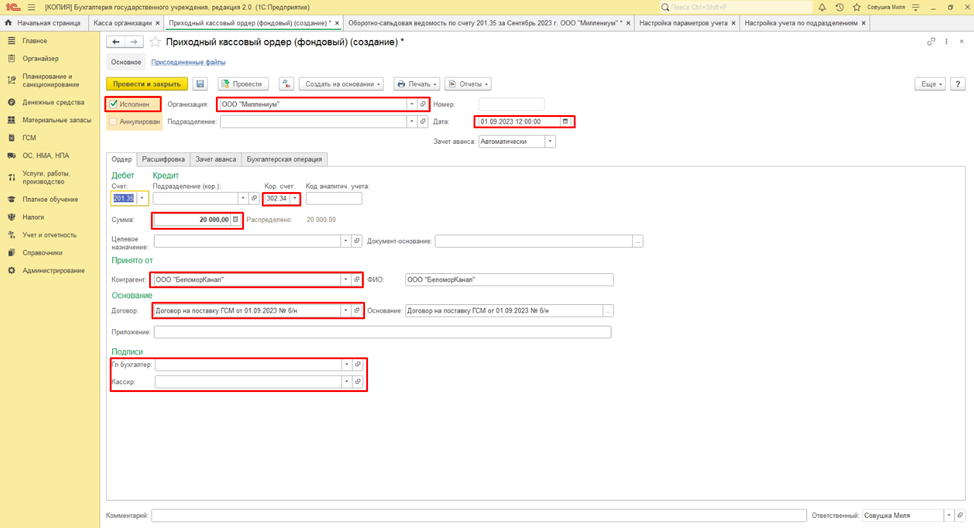974x528 pixels.
Task: Open the Отчеты dropdown menu
Action: tap(468, 84)
